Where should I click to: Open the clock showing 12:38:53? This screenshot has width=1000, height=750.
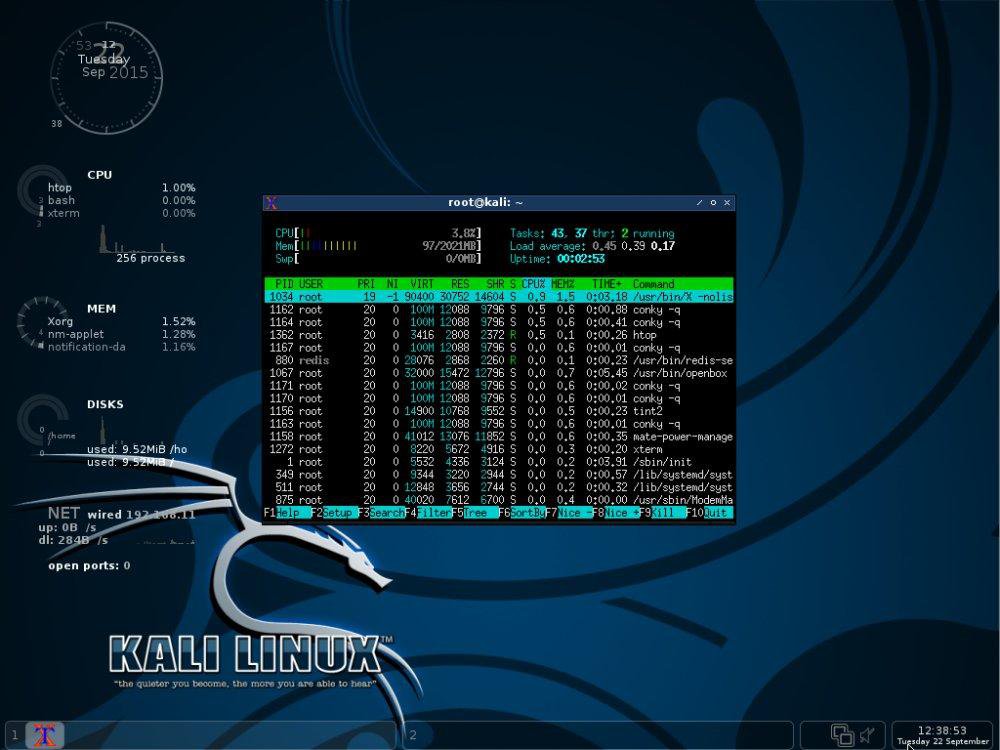(942, 735)
